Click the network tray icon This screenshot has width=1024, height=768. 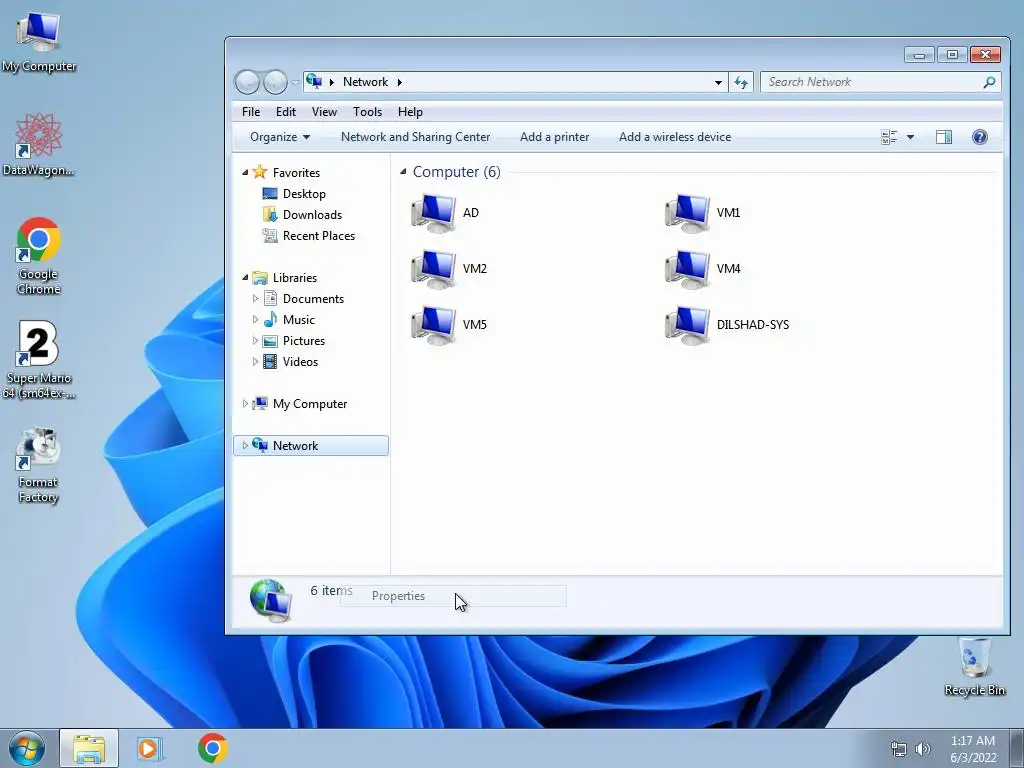click(x=899, y=749)
